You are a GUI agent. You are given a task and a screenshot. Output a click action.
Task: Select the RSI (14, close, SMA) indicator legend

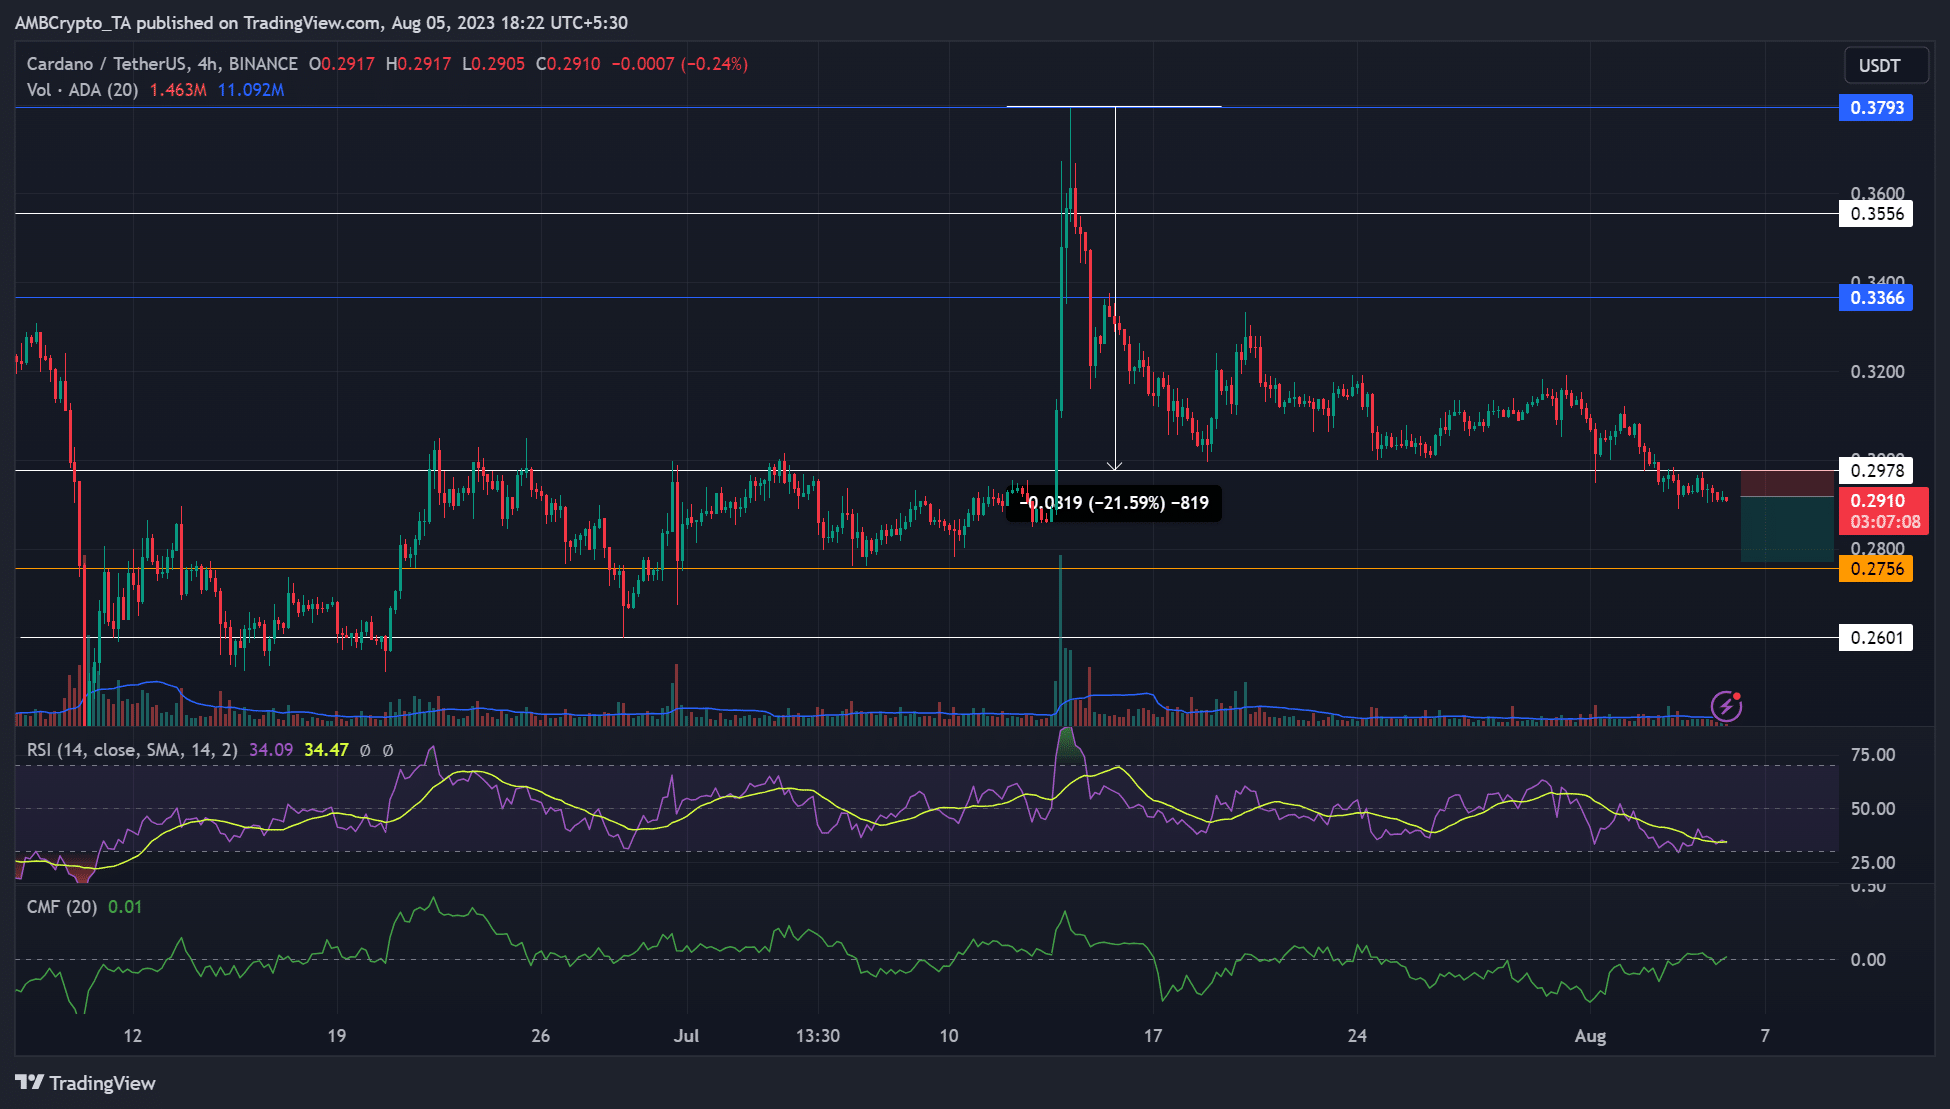(x=132, y=750)
